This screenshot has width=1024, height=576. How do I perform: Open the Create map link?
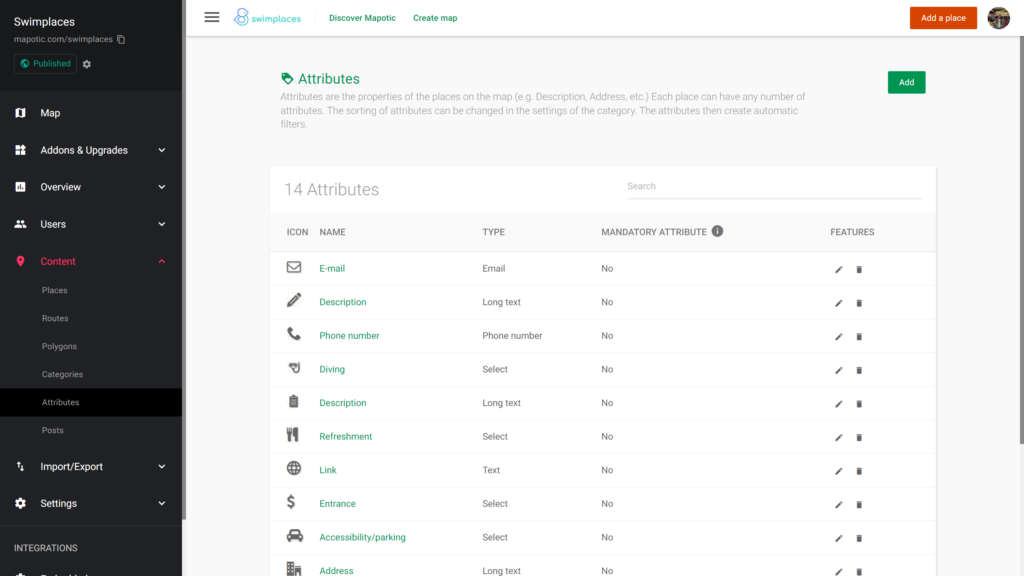point(435,18)
